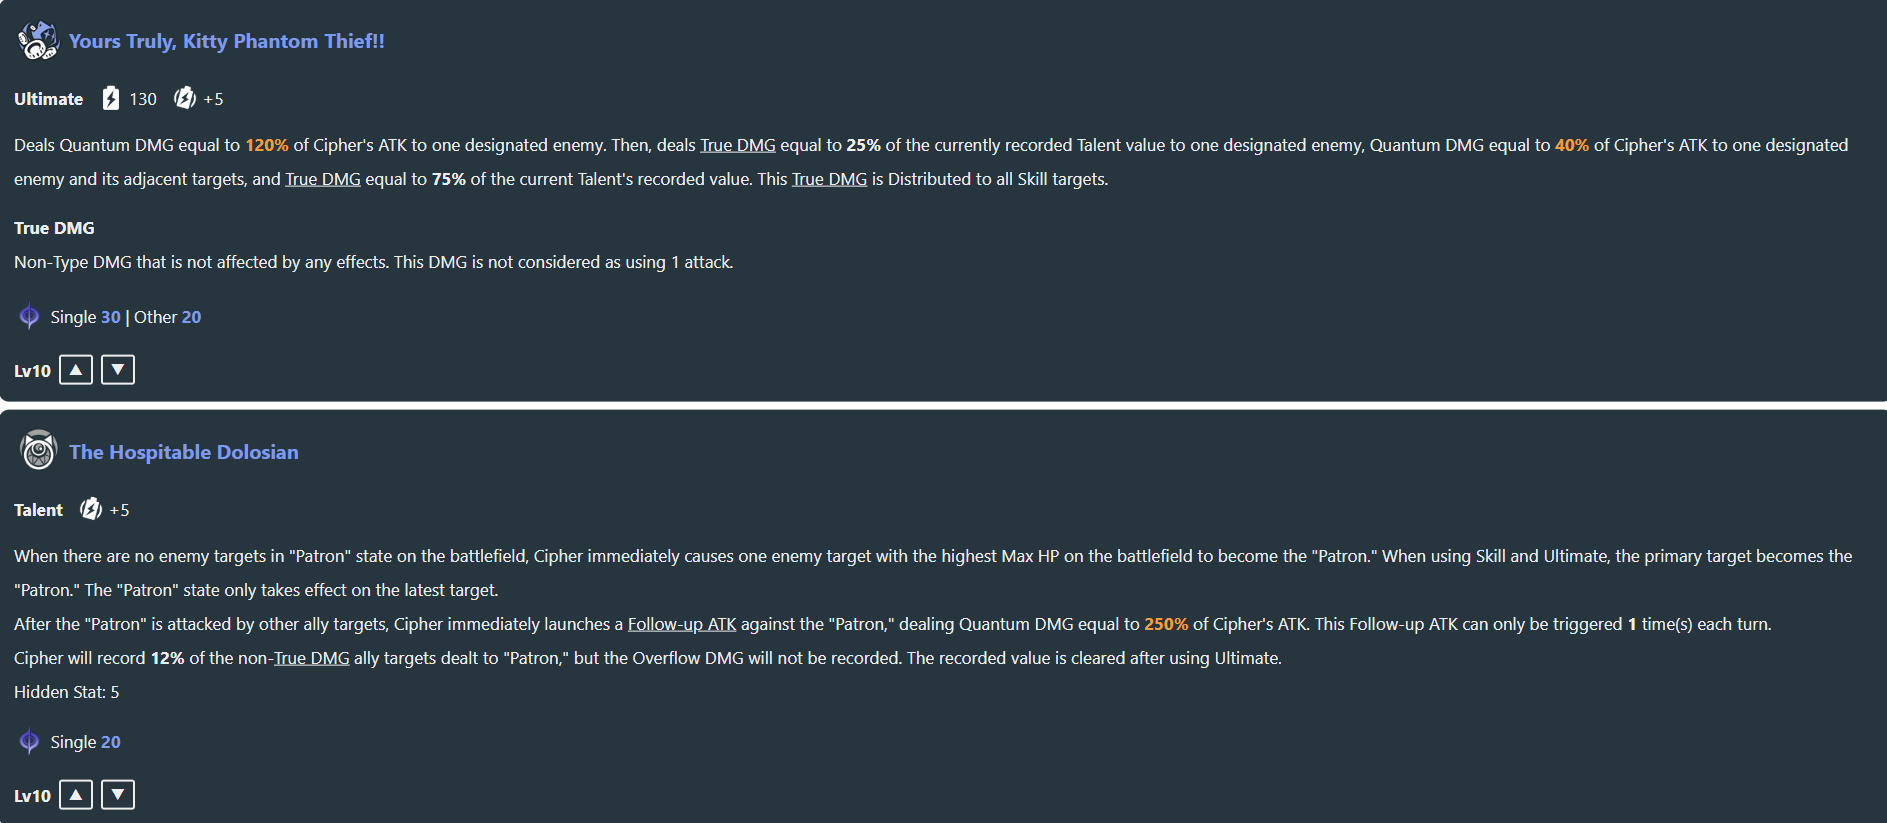
Task: Click the toughness break icon near Single 20
Action: [x=29, y=742]
